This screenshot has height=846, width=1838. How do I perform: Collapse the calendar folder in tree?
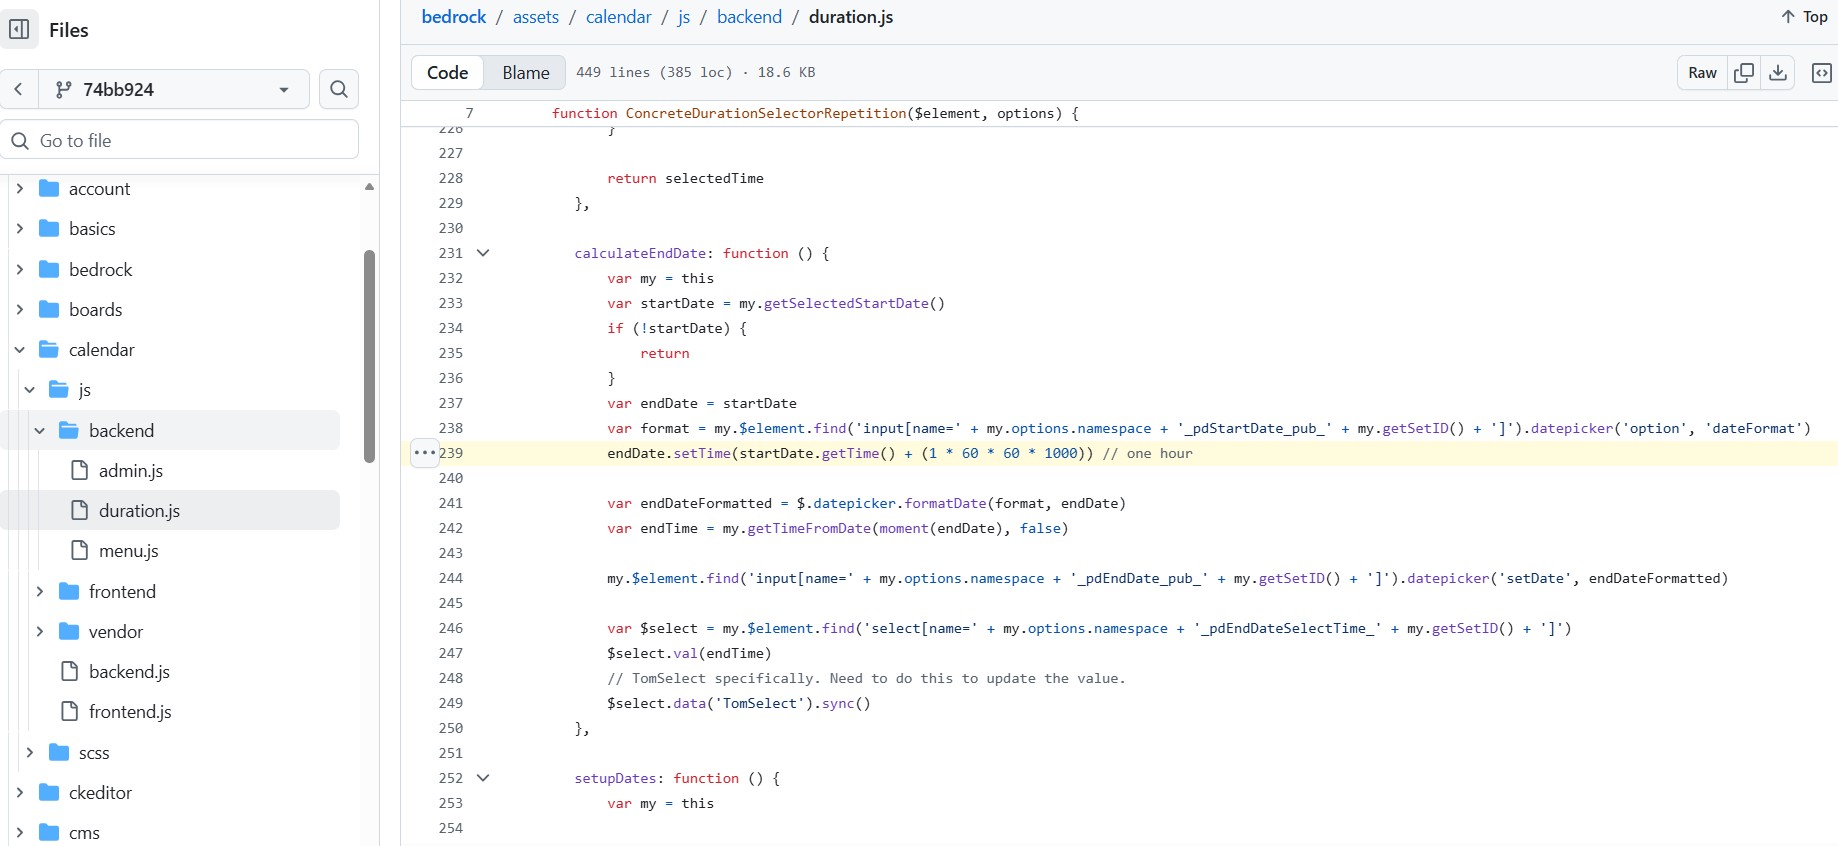point(20,350)
